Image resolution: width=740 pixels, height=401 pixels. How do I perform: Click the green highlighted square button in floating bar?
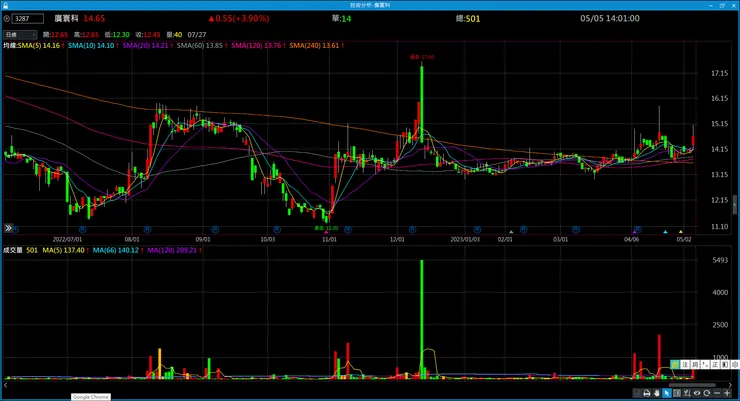pos(675,365)
